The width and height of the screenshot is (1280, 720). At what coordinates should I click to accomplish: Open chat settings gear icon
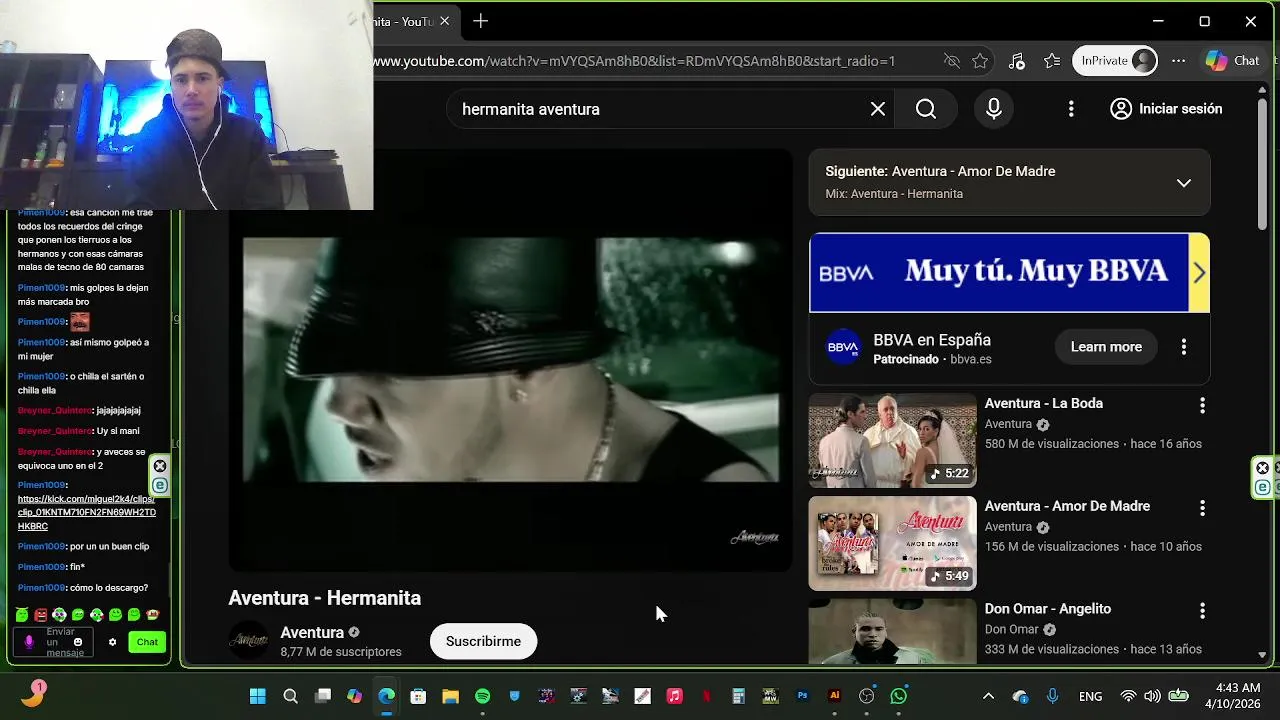pyautogui.click(x=112, y=642)
